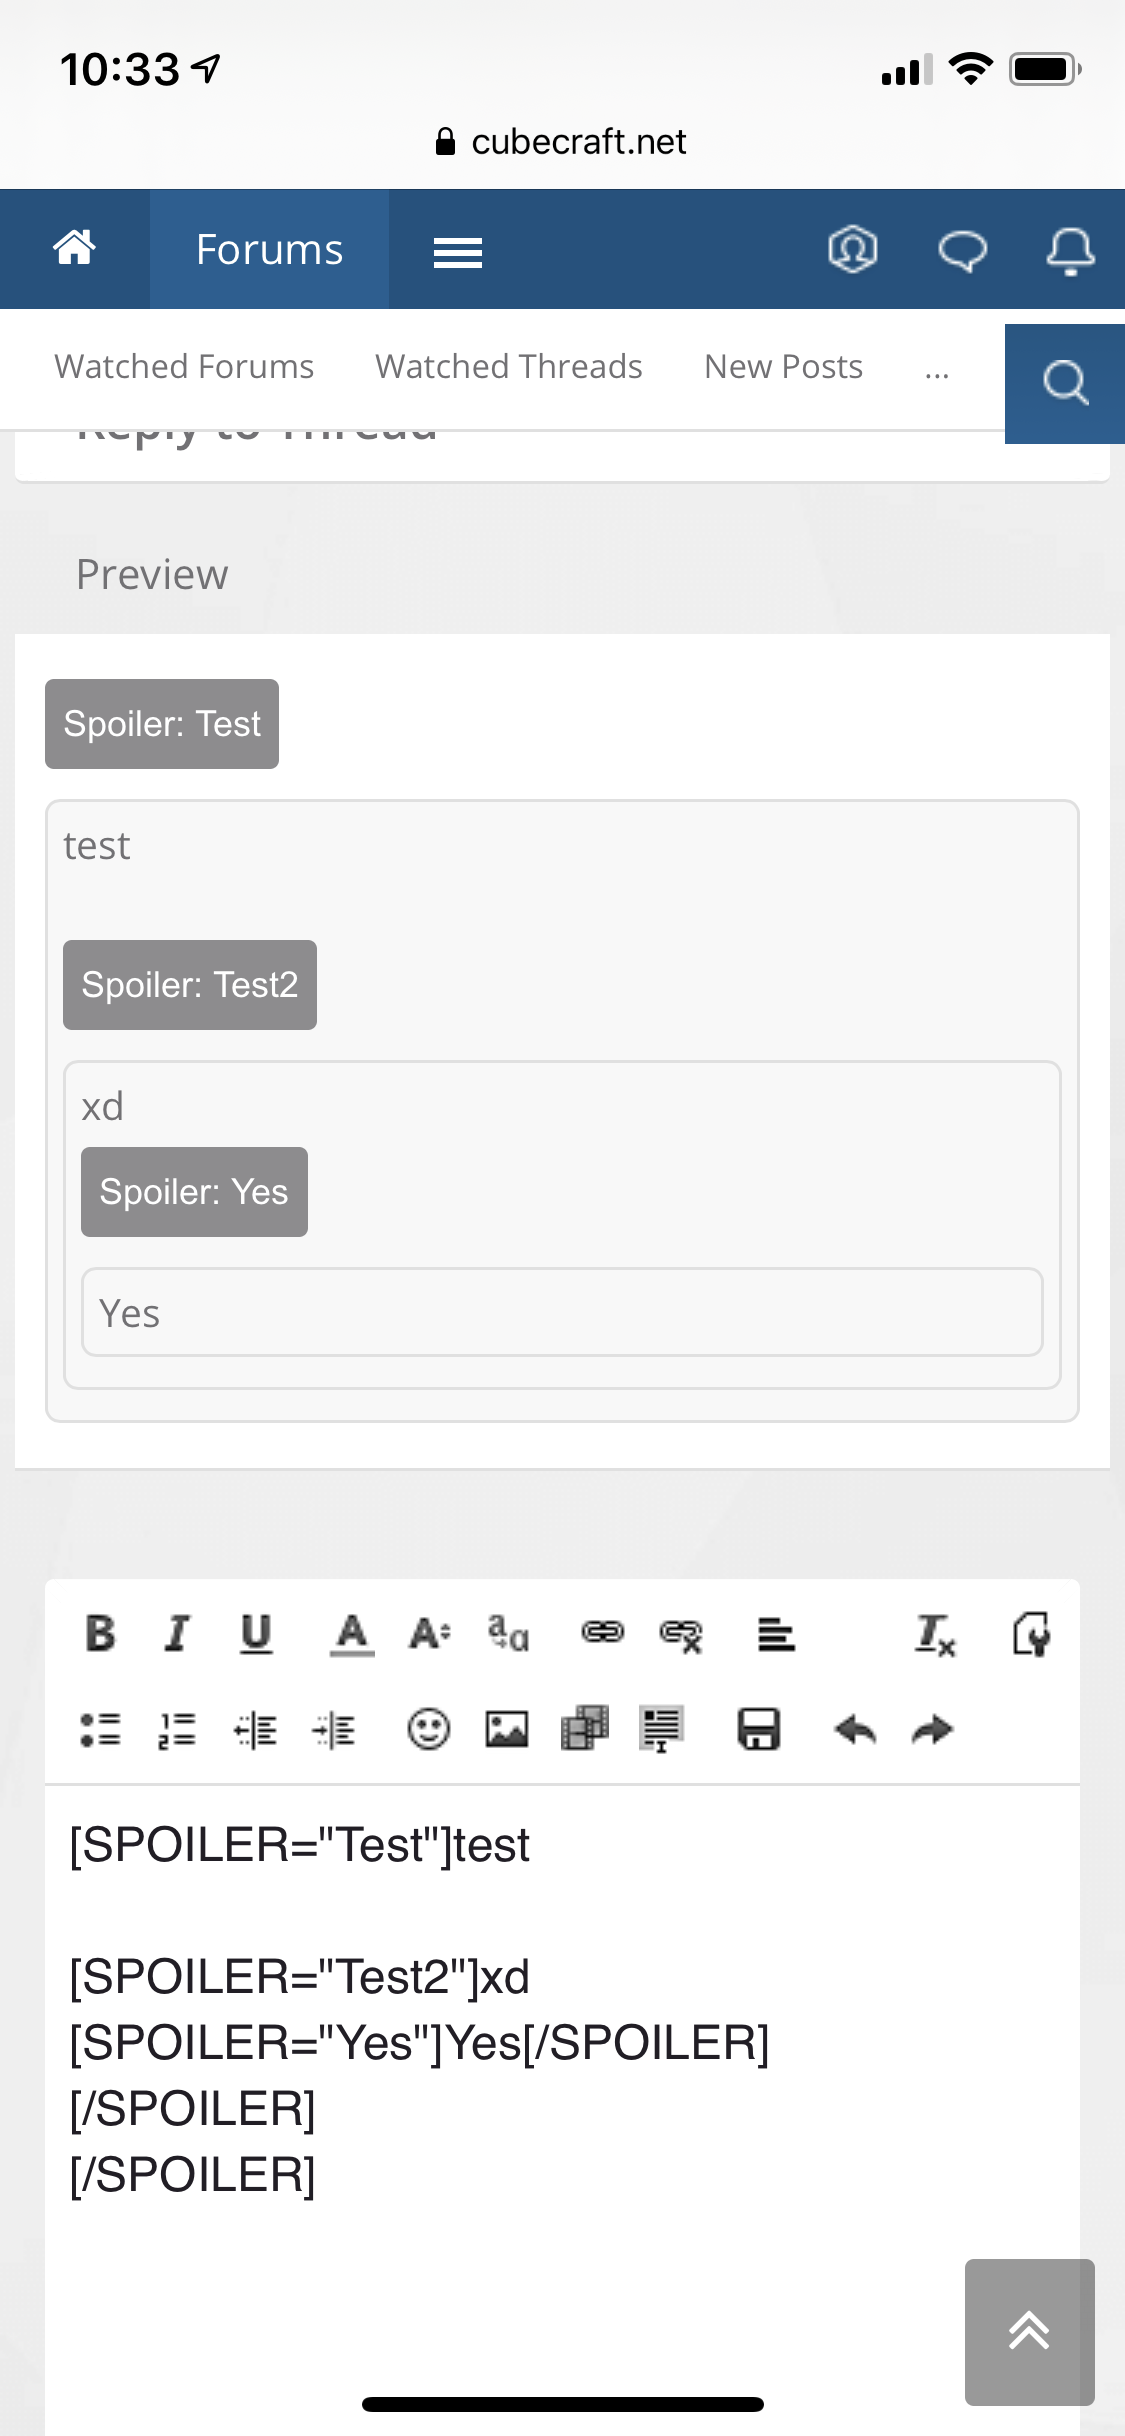Open the text color picker
Viewport: 1125px width, 2436px height.
(352, 1635)
